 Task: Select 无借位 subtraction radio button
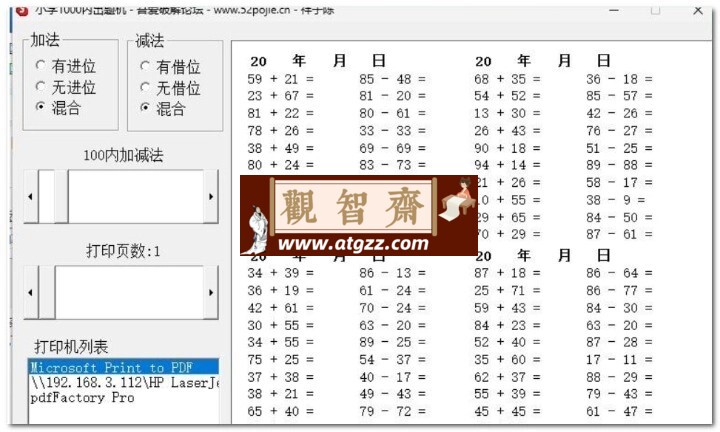click(x=171, y=87)
